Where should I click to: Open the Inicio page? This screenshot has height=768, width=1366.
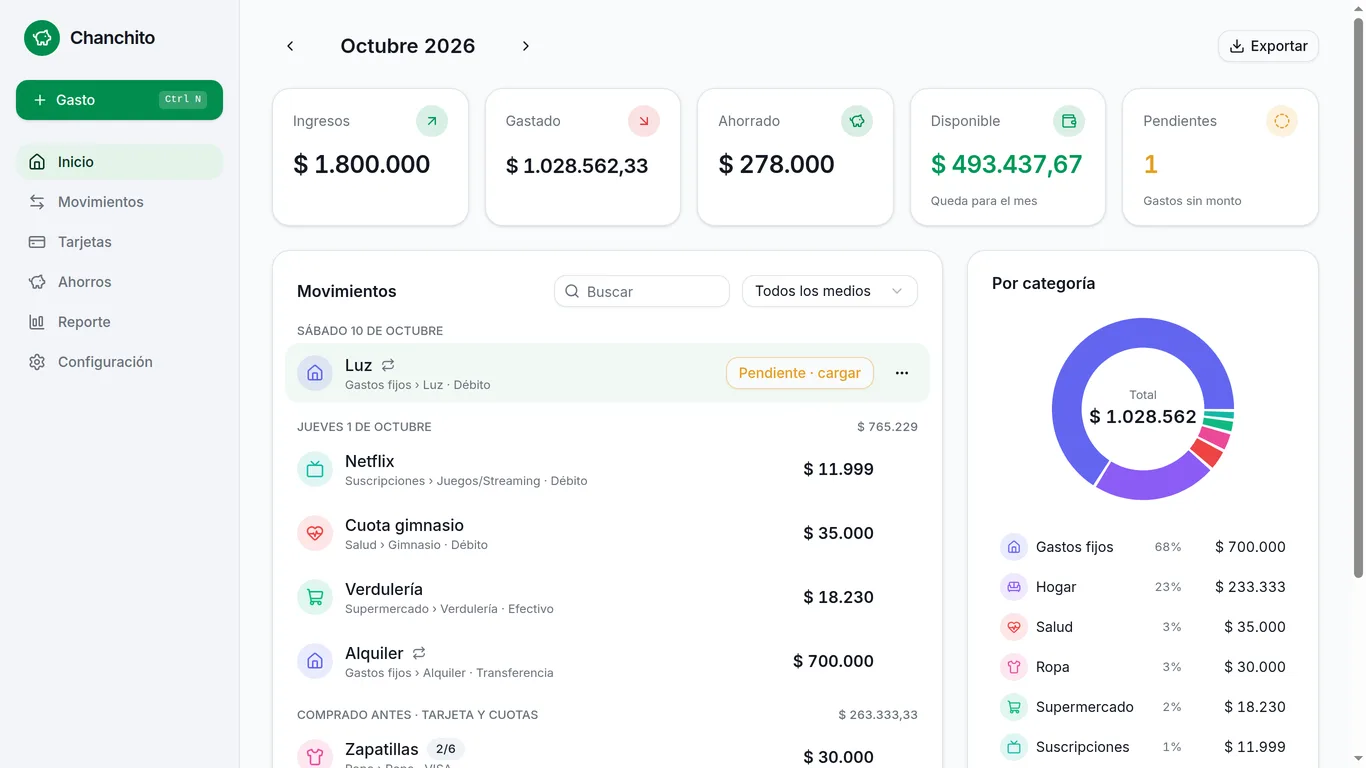pyautogui.click(x=119, y=162)
